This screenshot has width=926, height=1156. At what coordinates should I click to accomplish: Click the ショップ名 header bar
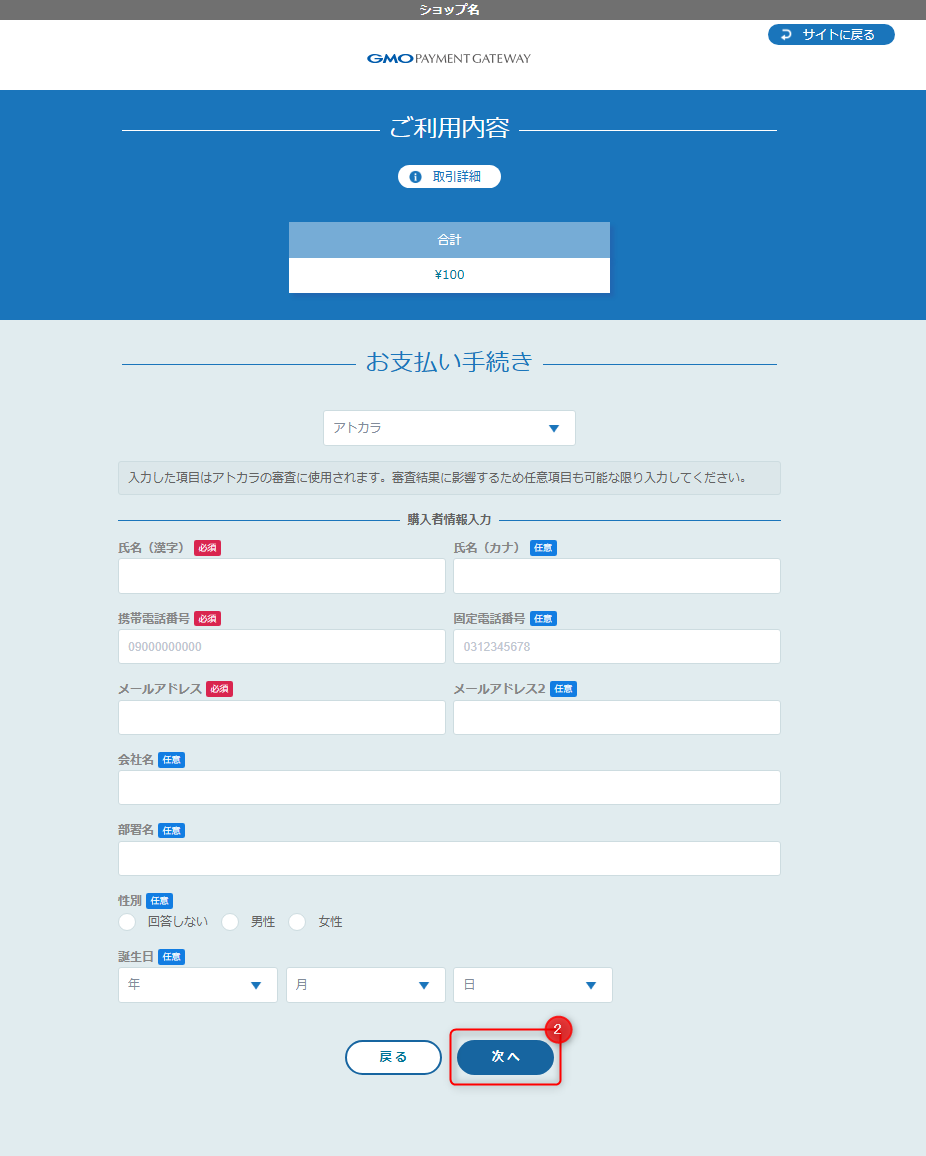(x=447, y=8)
